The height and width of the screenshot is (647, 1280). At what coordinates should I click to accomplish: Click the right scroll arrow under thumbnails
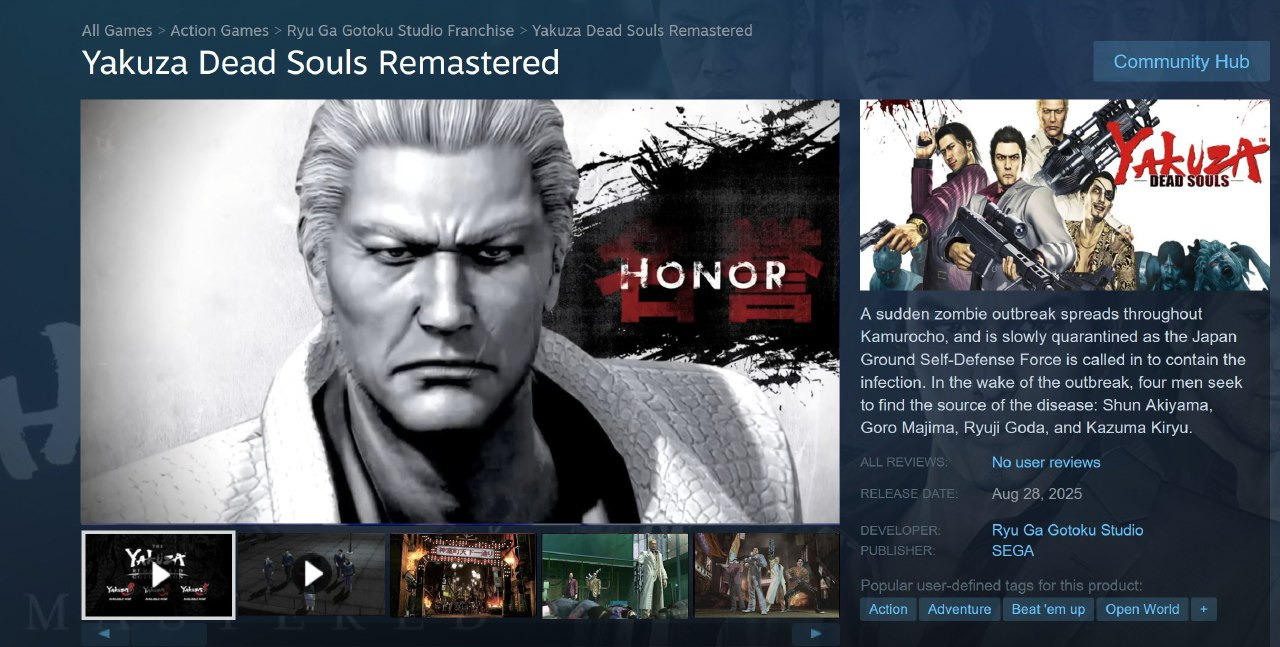click(816, 634)
